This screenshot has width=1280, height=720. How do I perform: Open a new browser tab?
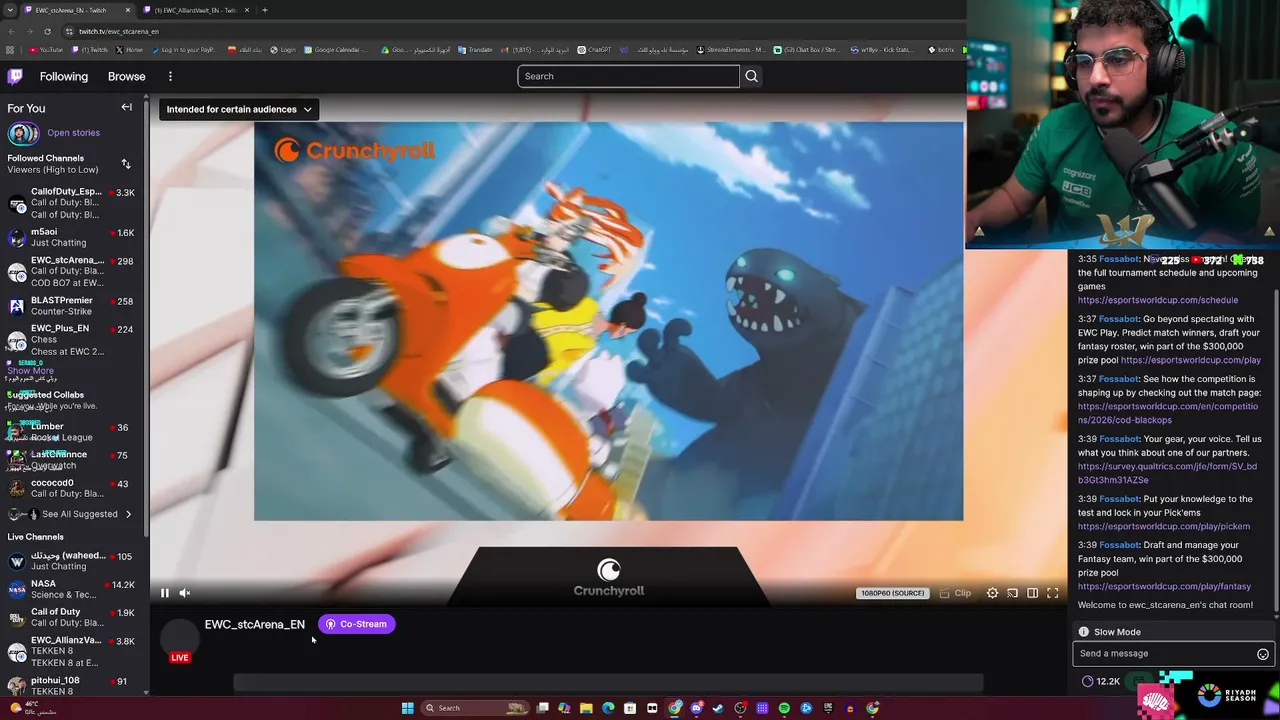click(x=264, y=10)
